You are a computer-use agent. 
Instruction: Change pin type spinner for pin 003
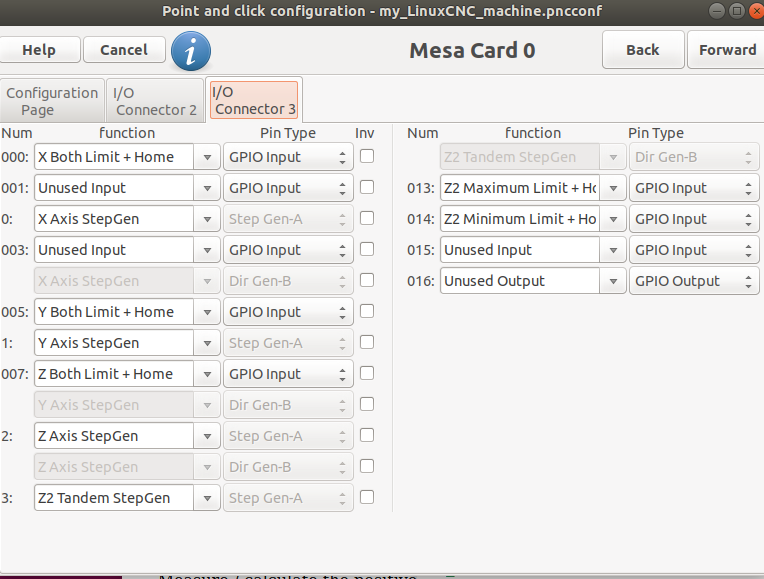pyautogui.click(x=288, y=250)
